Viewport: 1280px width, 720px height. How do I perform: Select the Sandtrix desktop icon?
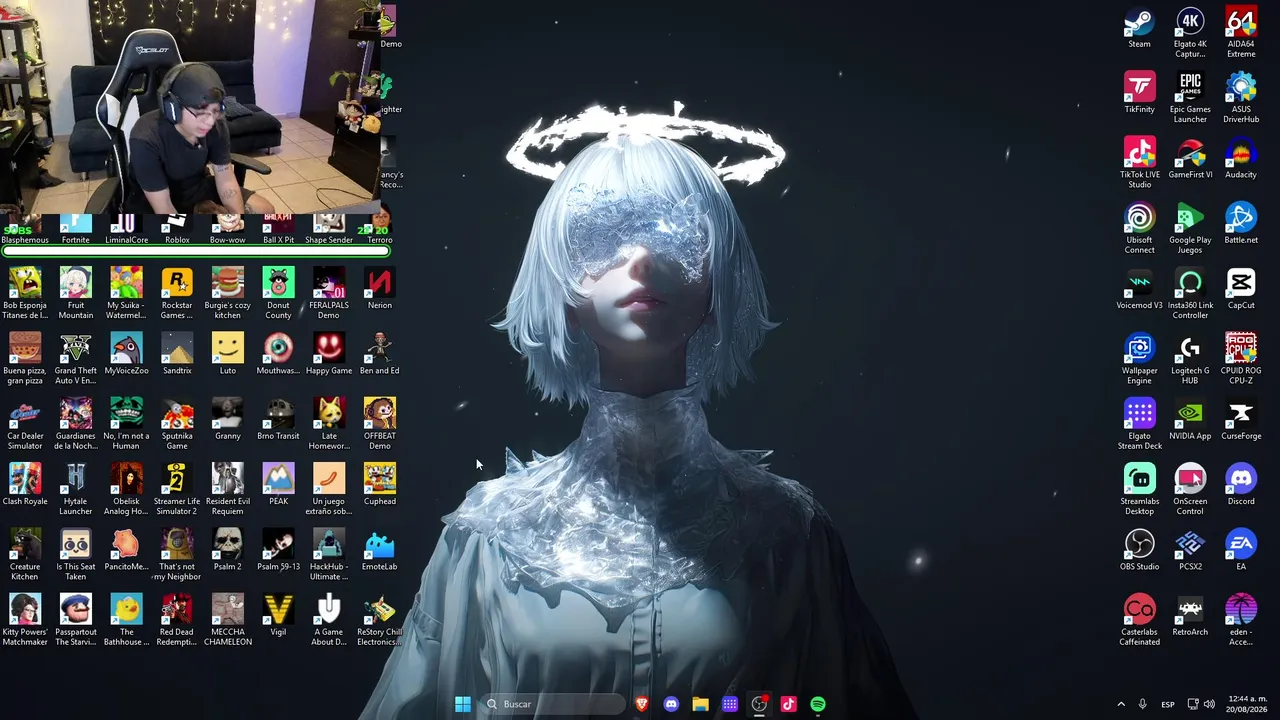pyautogui.click(x=177, y=354)
